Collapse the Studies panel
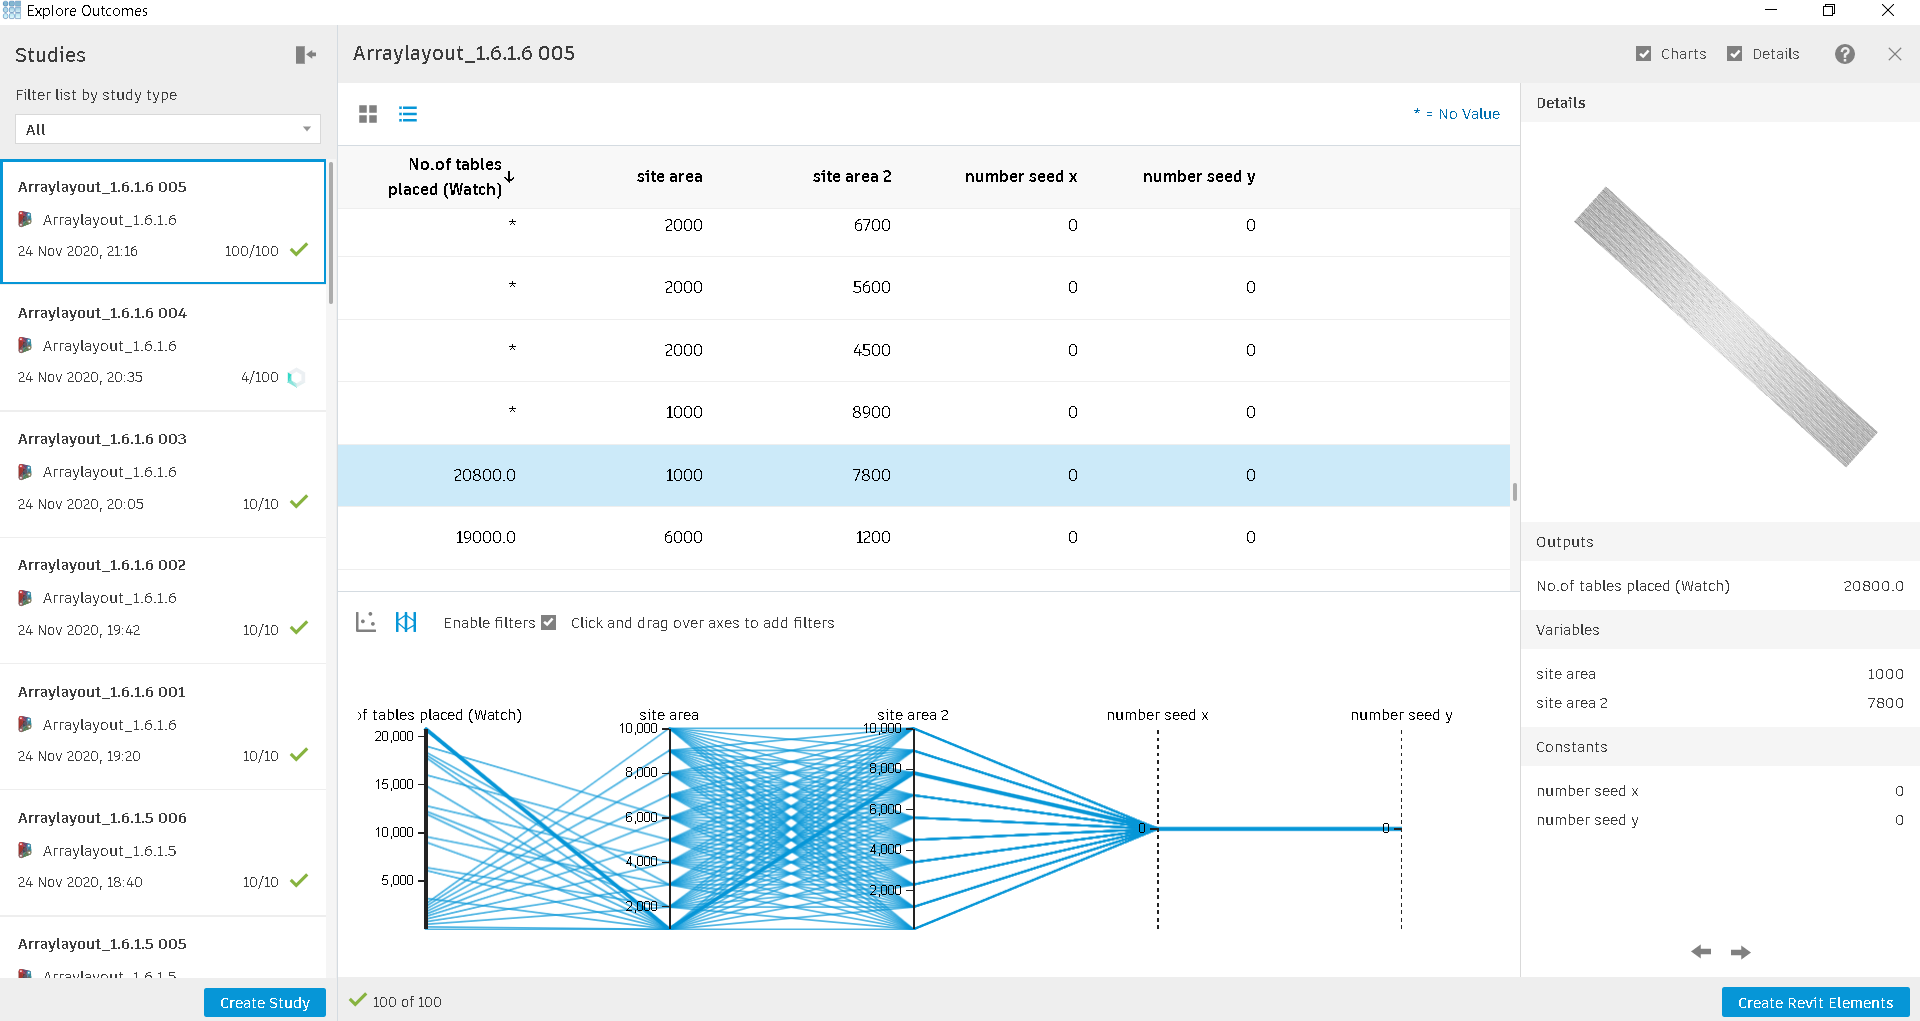 click(x=305, y=55)
